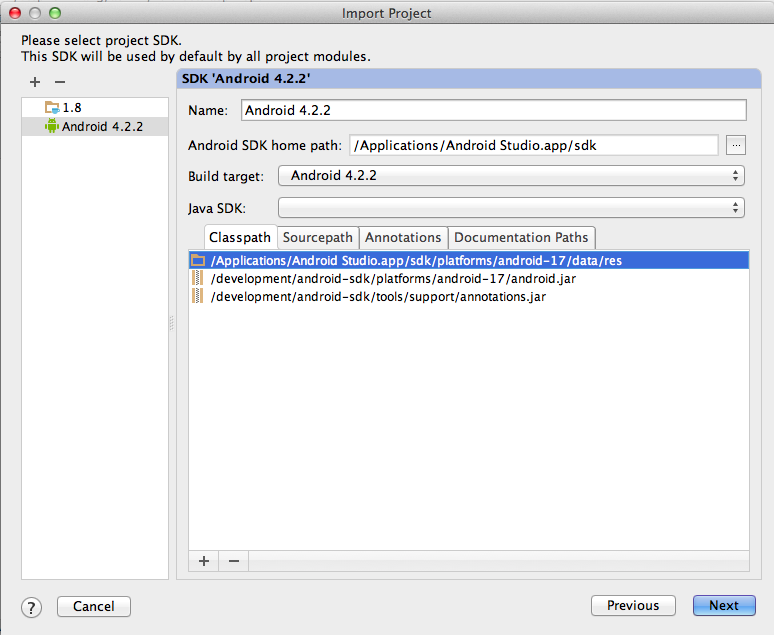Switch to the Annotations tab
Viewport: 774px width, 635px height.
point(403,238)
